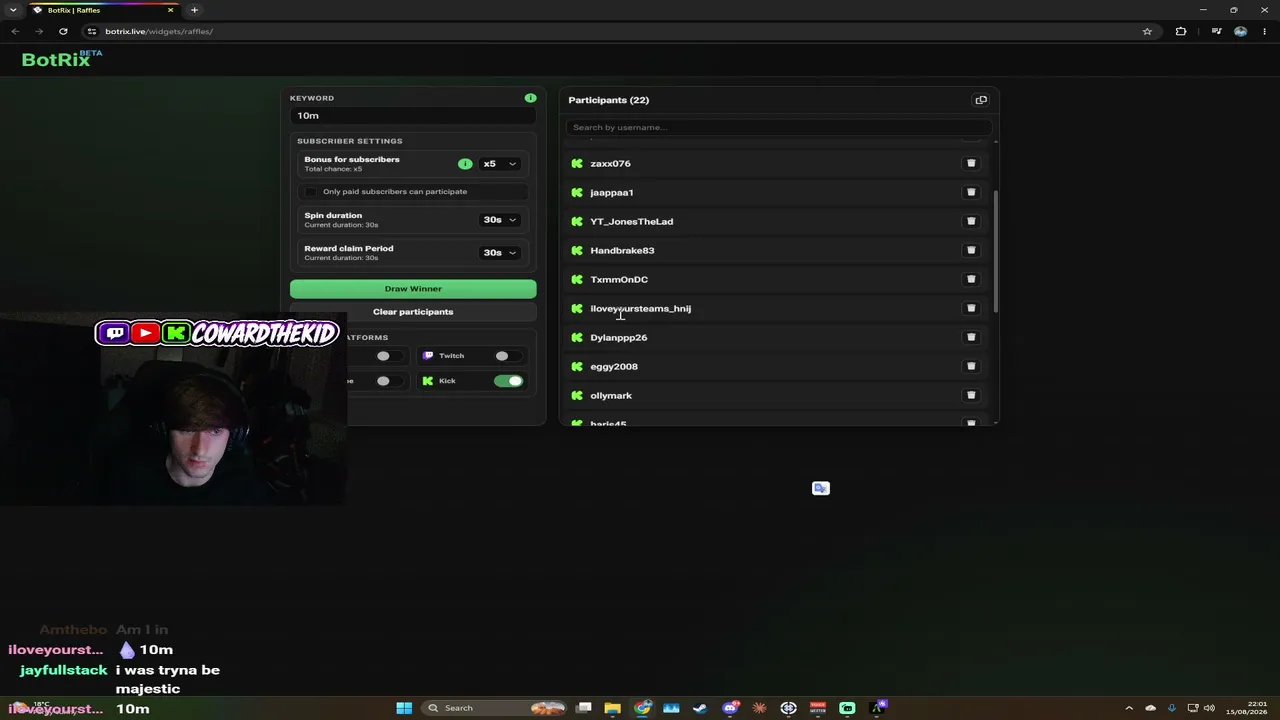Select participant name Dylanppp26
The image size is (1280, 720).
619,337
